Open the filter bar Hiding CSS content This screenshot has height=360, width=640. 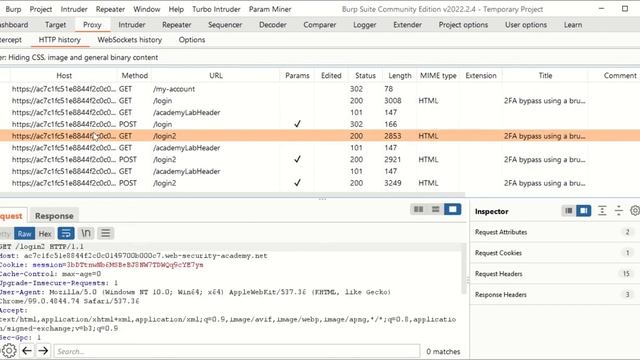[x=320, y=58]
